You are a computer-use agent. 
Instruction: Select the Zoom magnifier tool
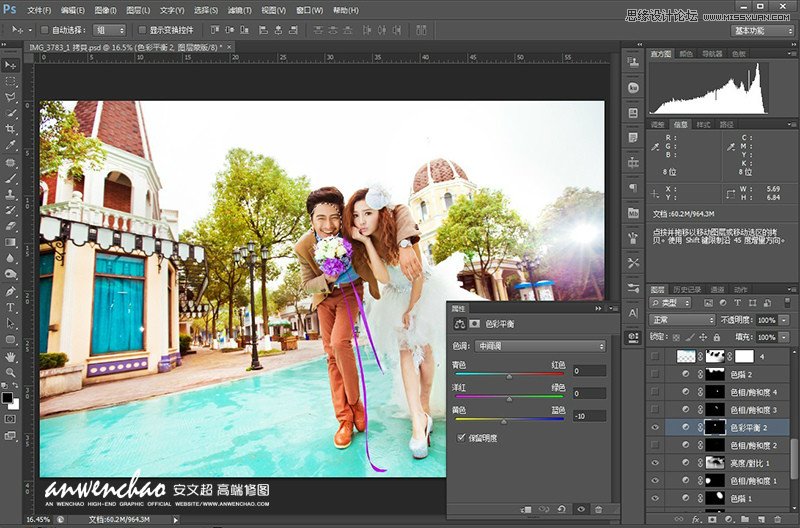[11, 372]
